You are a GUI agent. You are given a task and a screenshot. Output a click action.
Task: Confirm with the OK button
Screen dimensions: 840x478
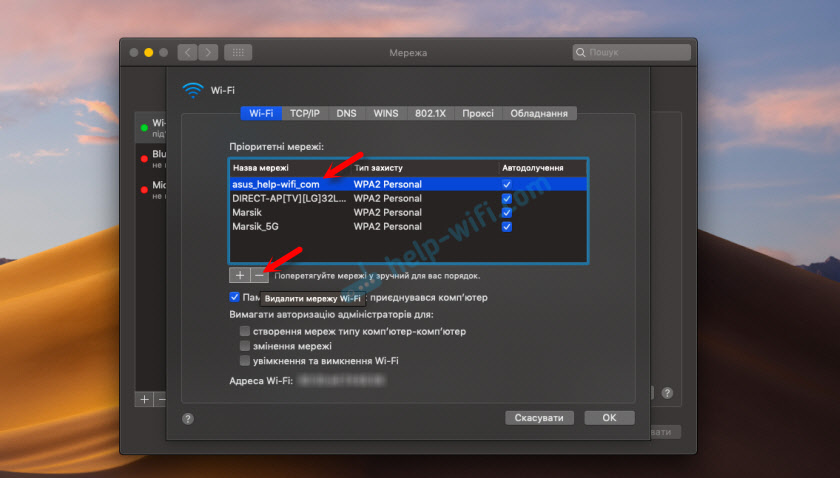pos(609,418)
